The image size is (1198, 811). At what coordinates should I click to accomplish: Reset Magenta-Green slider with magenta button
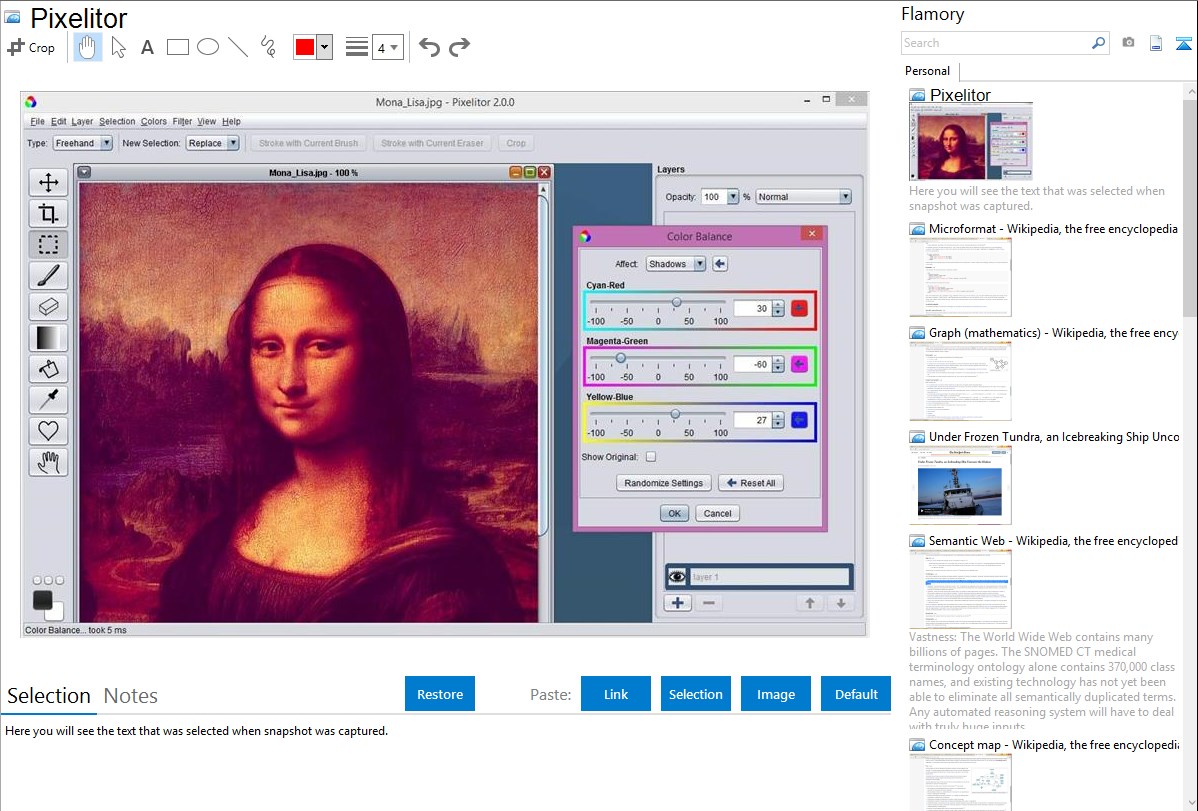(x=799, y=365)
